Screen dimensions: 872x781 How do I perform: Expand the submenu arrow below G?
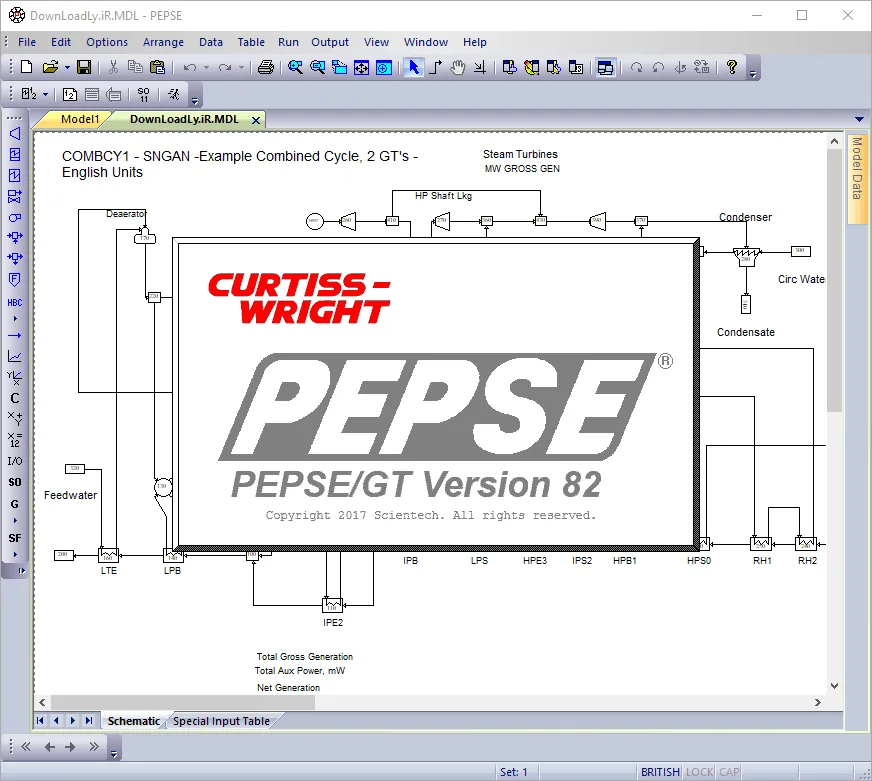coord(15,521)
